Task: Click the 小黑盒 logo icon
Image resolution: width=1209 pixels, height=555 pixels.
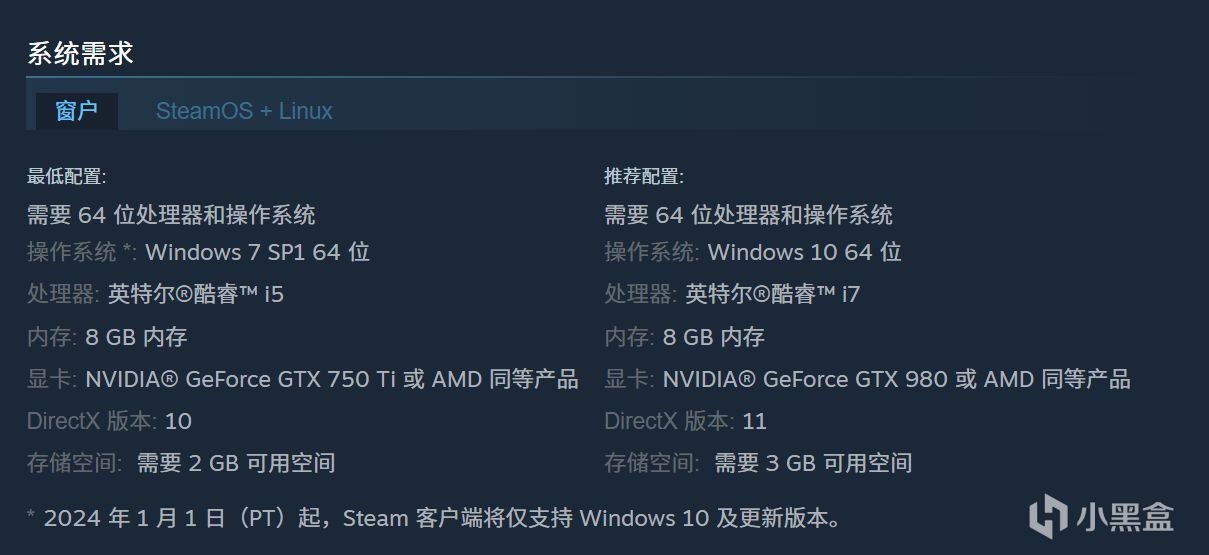Action: click(x=1048, y=516)
